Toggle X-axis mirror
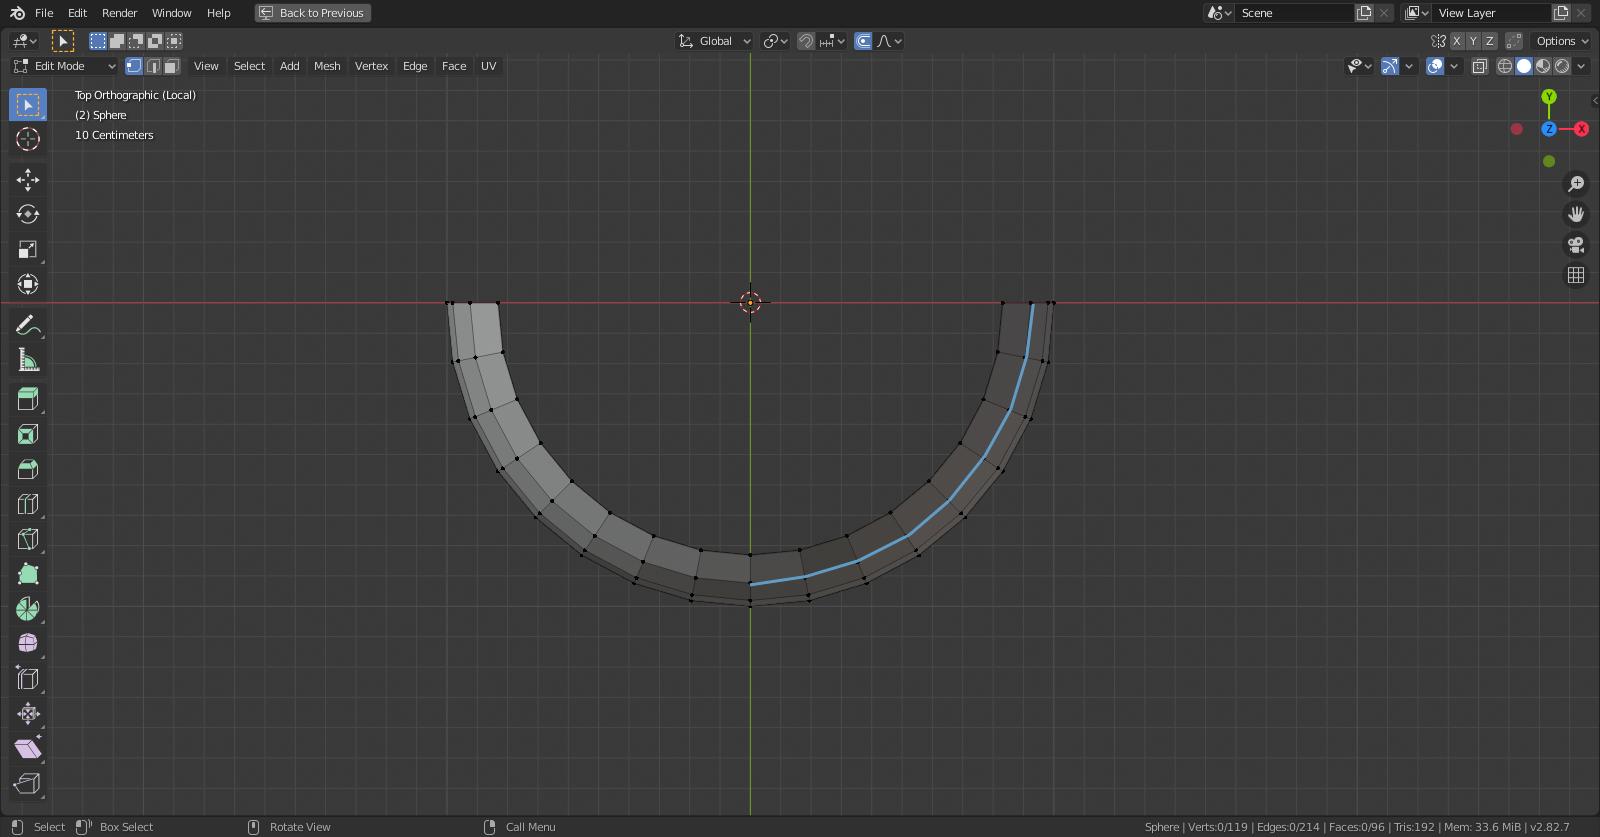The width and height of the screenshot is (1600, 837). point(1457,41)
